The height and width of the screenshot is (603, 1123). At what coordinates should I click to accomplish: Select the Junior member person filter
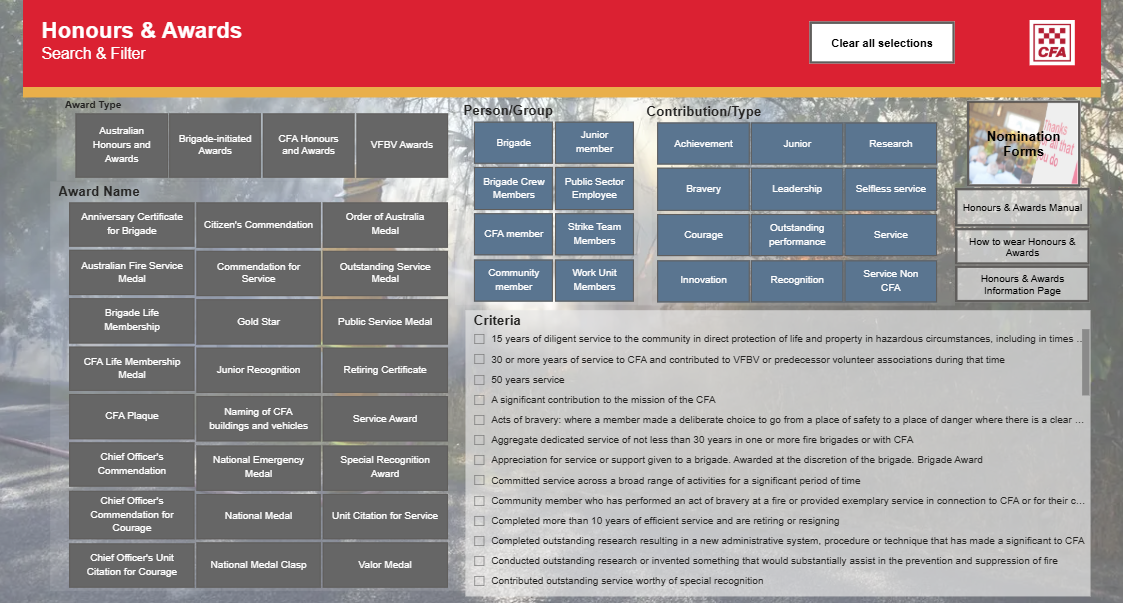pyautogui.click(x=594, y=143)
